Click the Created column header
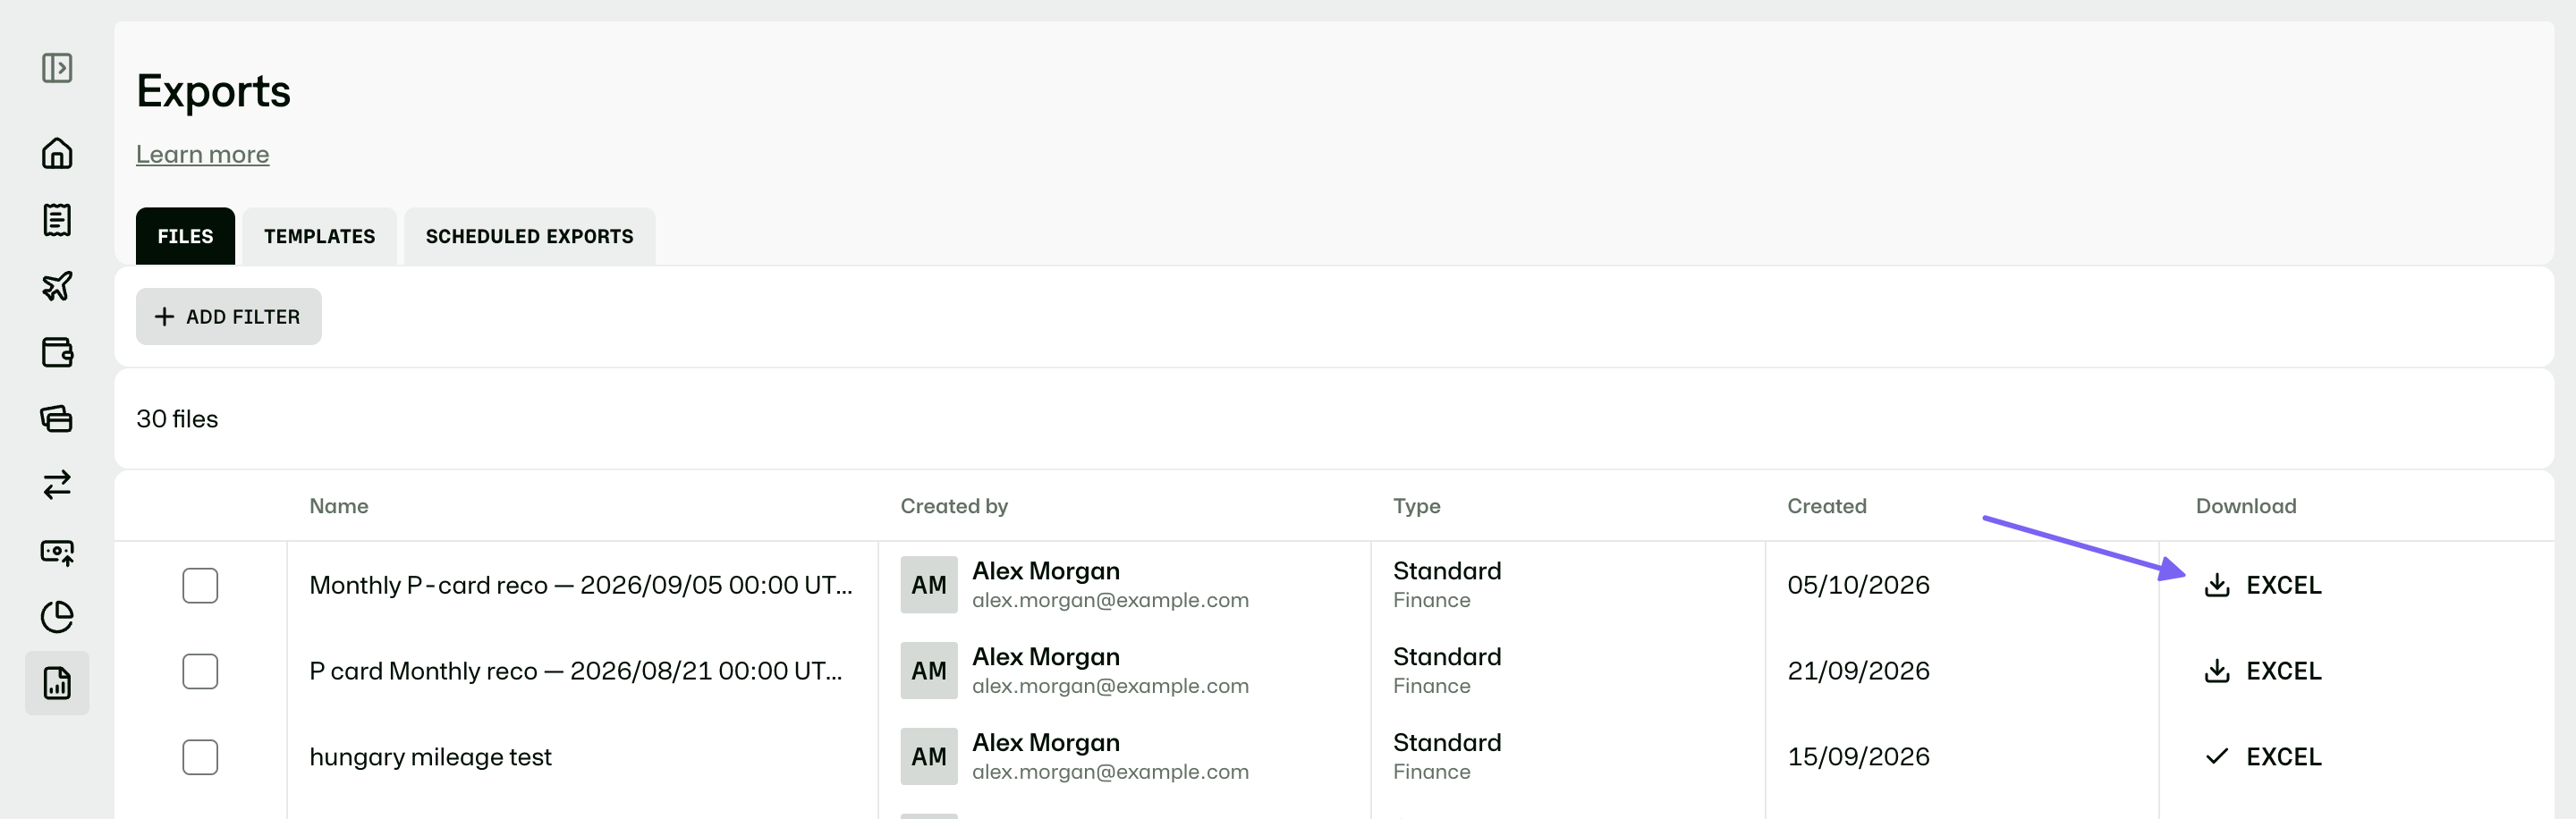Image resolution: width=2576 pixels, height=819 pixels. [x=1827, y=506]
